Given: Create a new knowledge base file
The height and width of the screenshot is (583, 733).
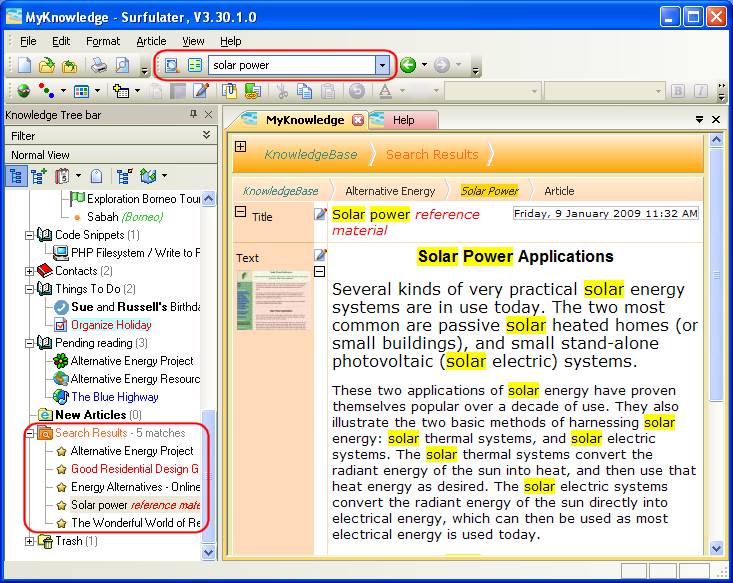Looking at the screenshot, I should pyautogui.click(x=24, y=65).
